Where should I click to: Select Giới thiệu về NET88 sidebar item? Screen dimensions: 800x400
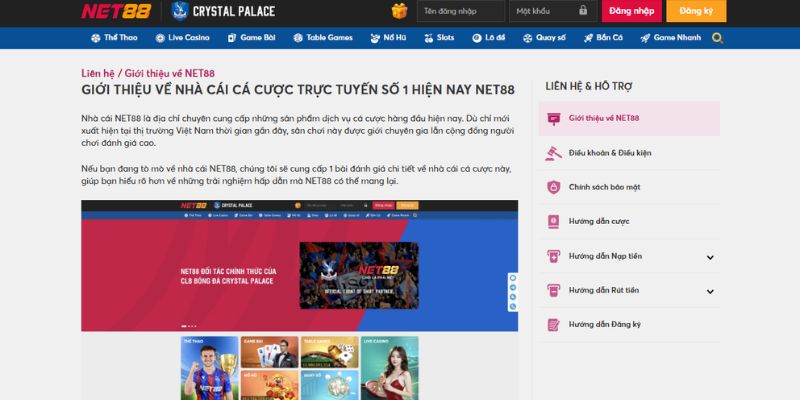(x=630, y=118)
